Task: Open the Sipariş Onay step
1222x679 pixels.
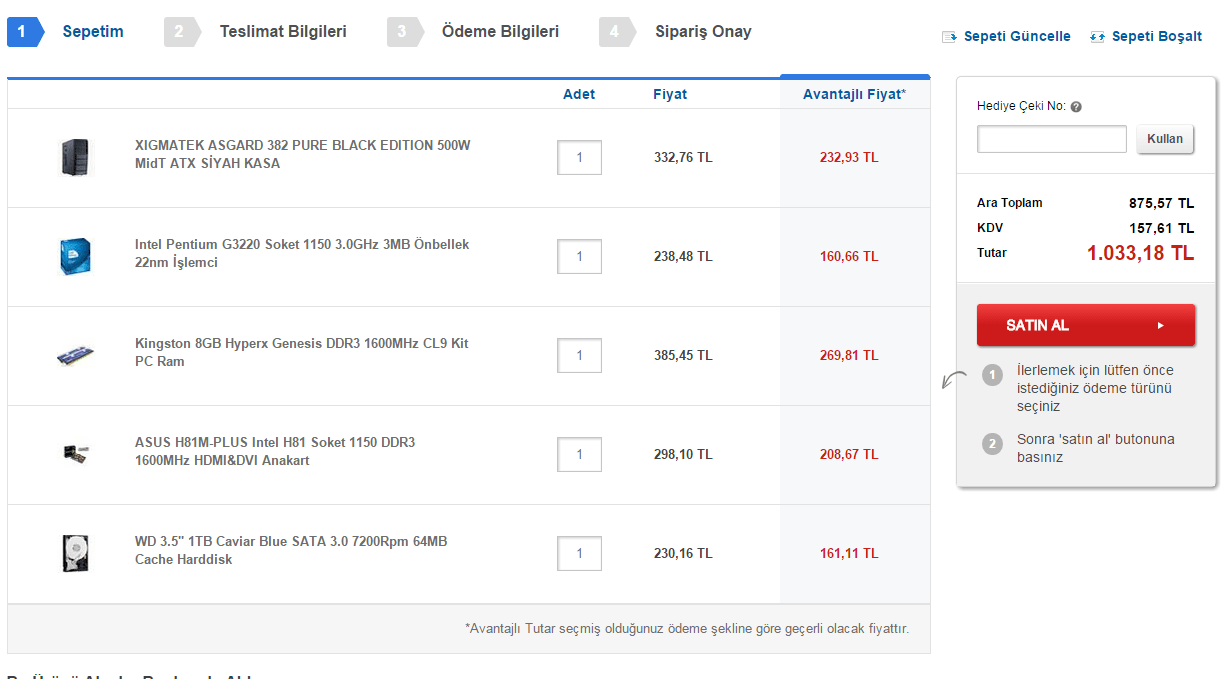Action: 703,32
